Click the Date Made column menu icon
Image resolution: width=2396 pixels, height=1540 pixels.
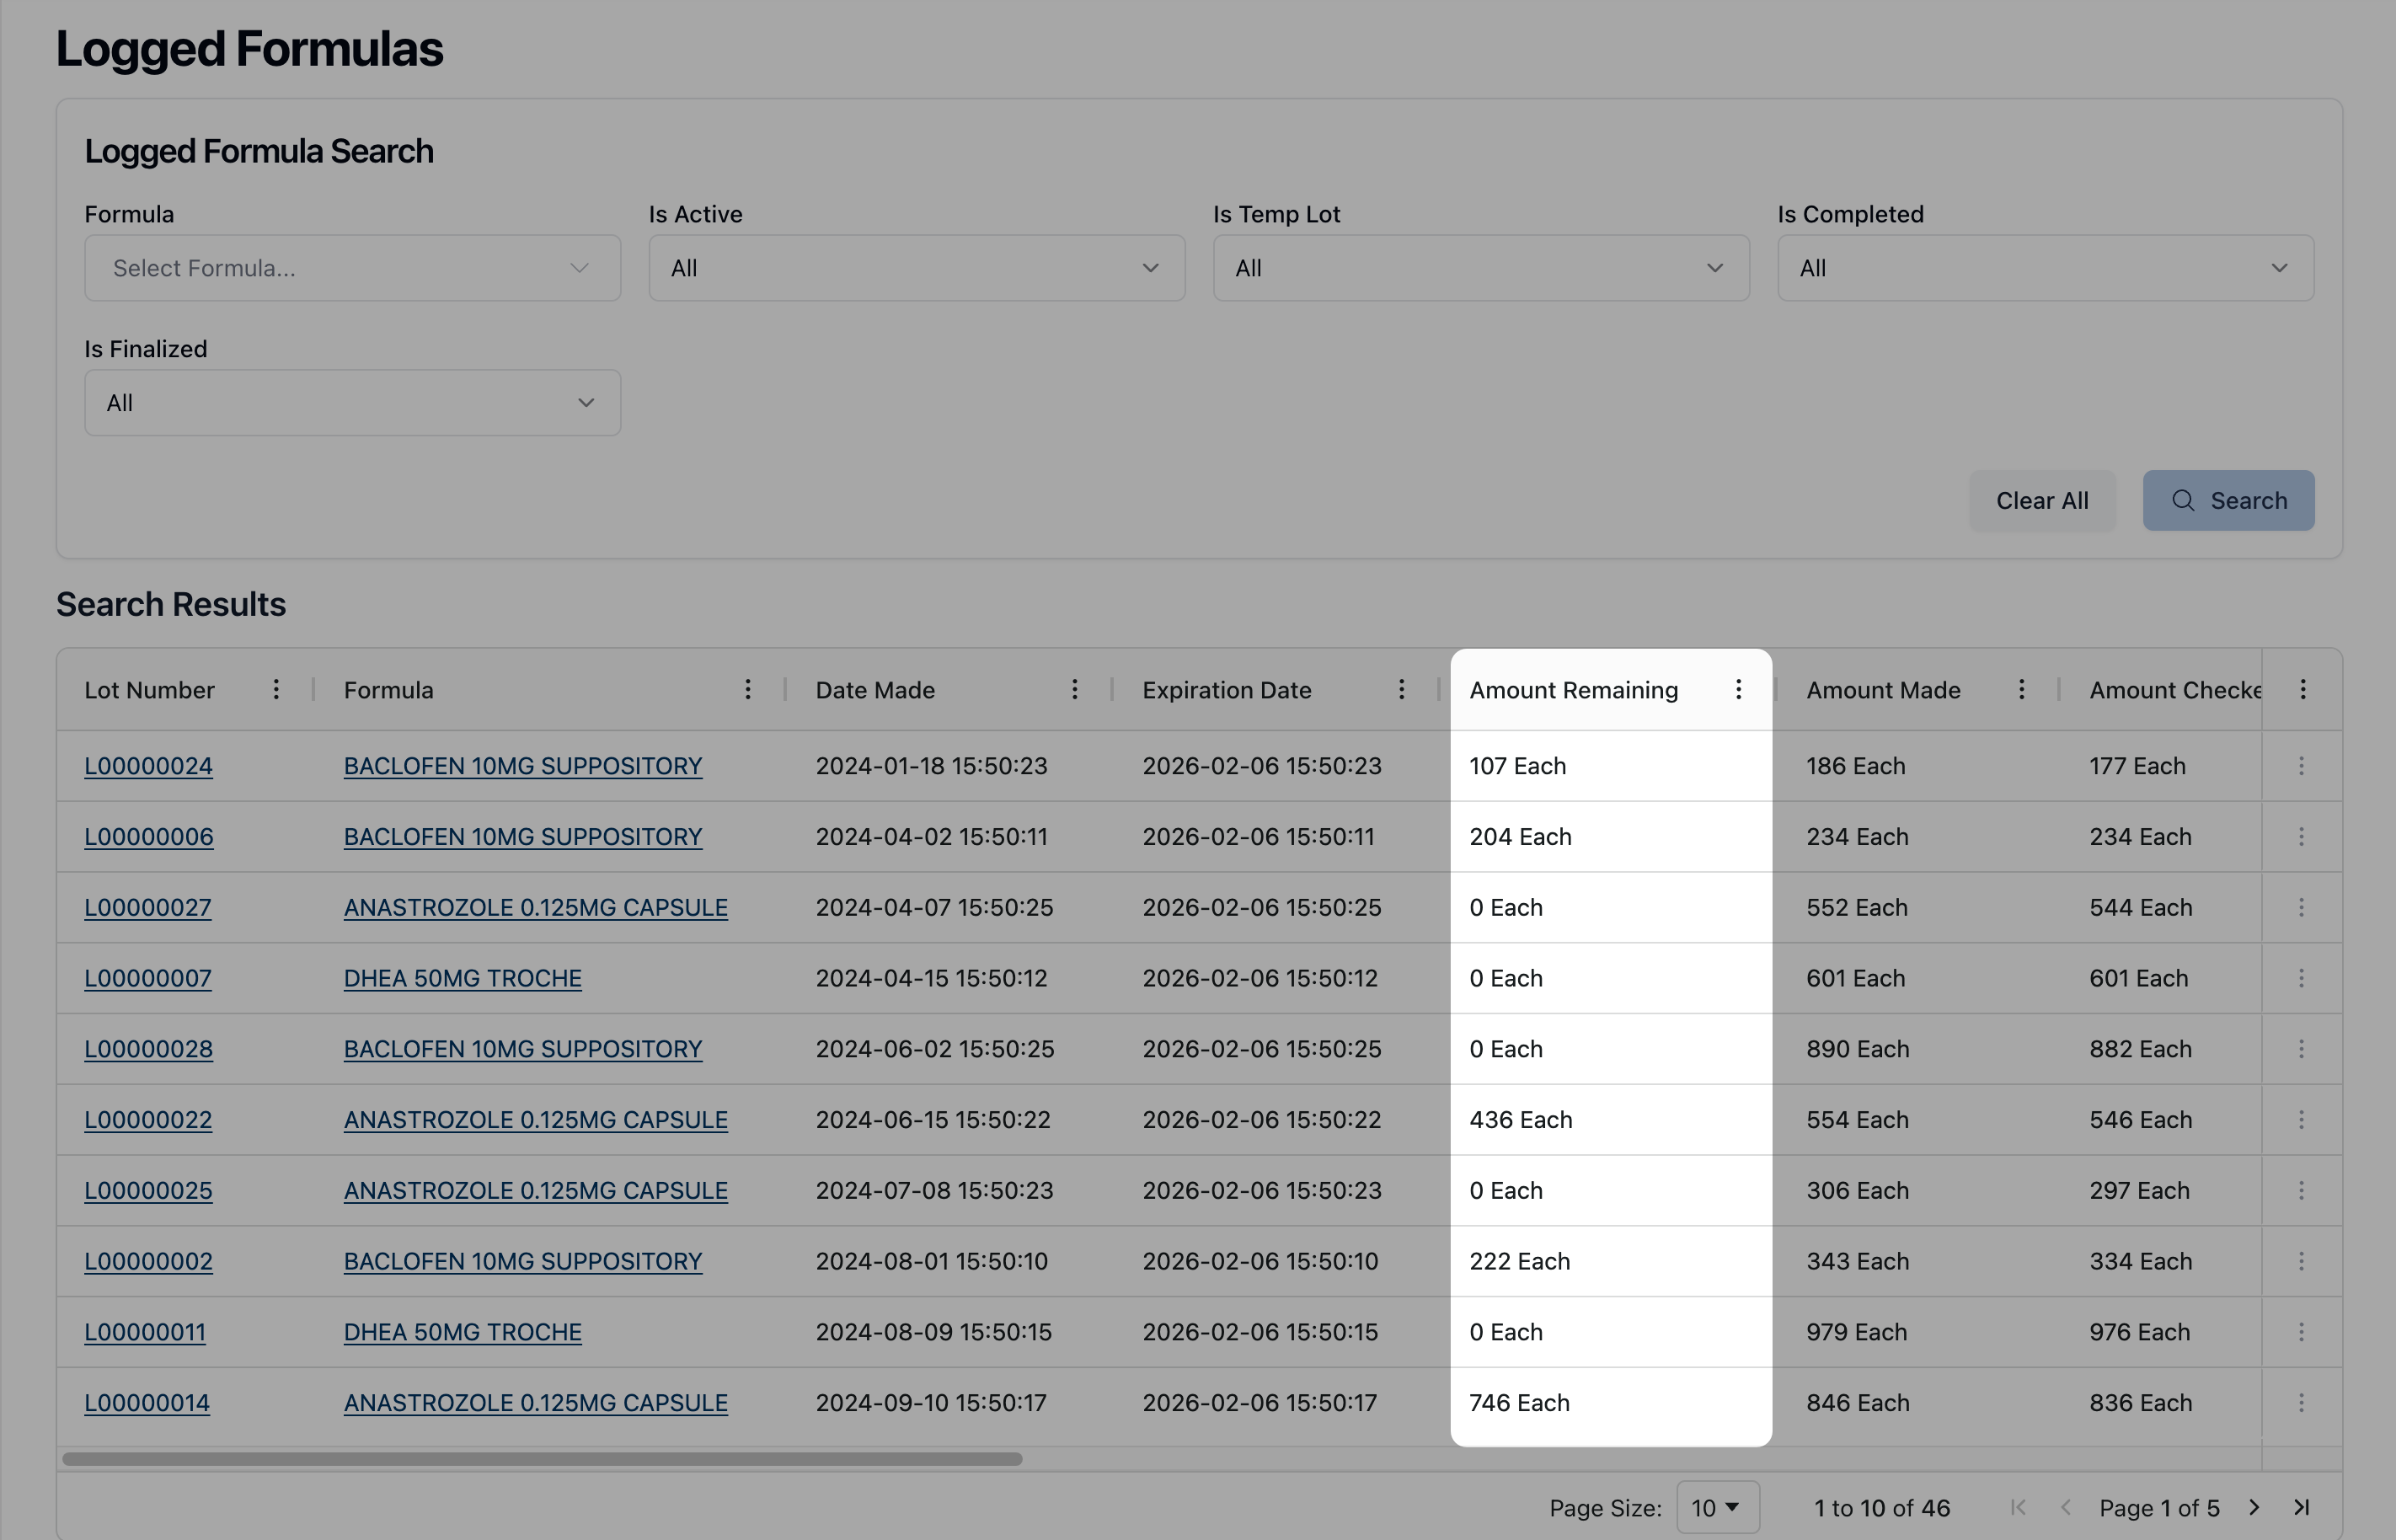point(1074,690)
